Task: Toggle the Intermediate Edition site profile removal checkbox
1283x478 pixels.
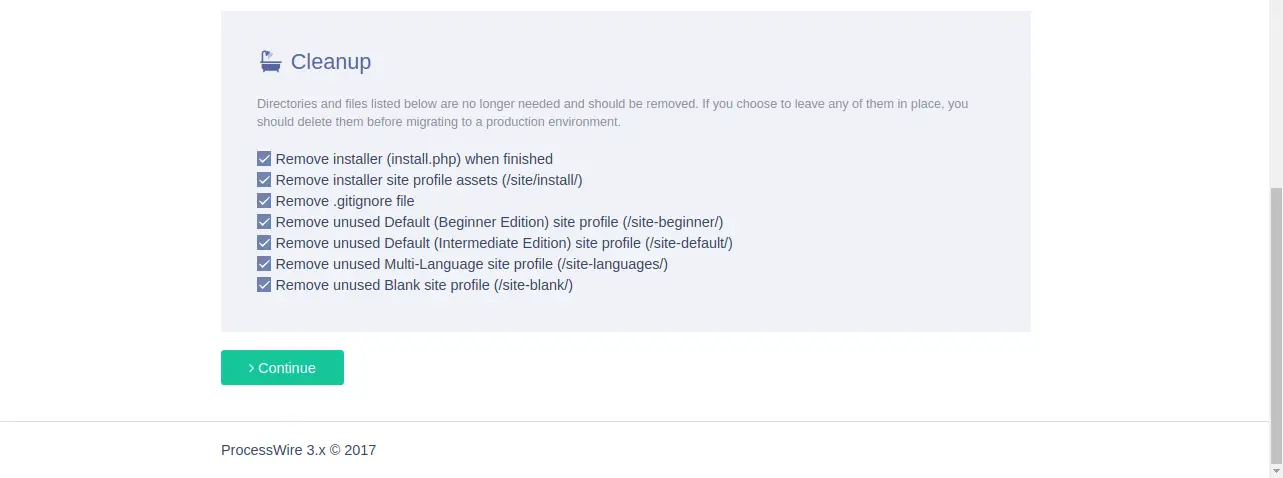Action: click(x=264, y=243)
